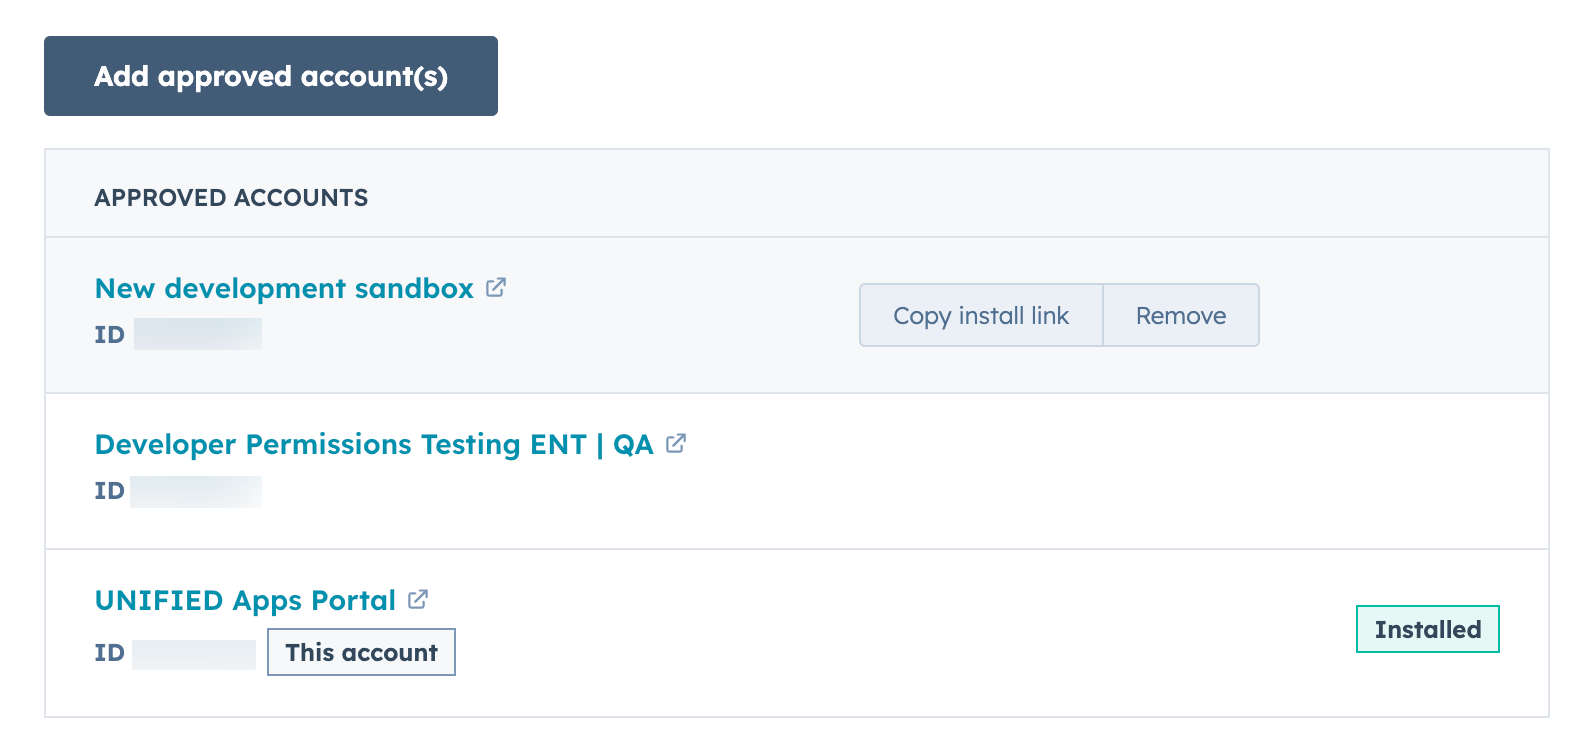Click the ID label under New development sandbox
The width and height of the screenshot is (1590, 744).
coord(109,335)
